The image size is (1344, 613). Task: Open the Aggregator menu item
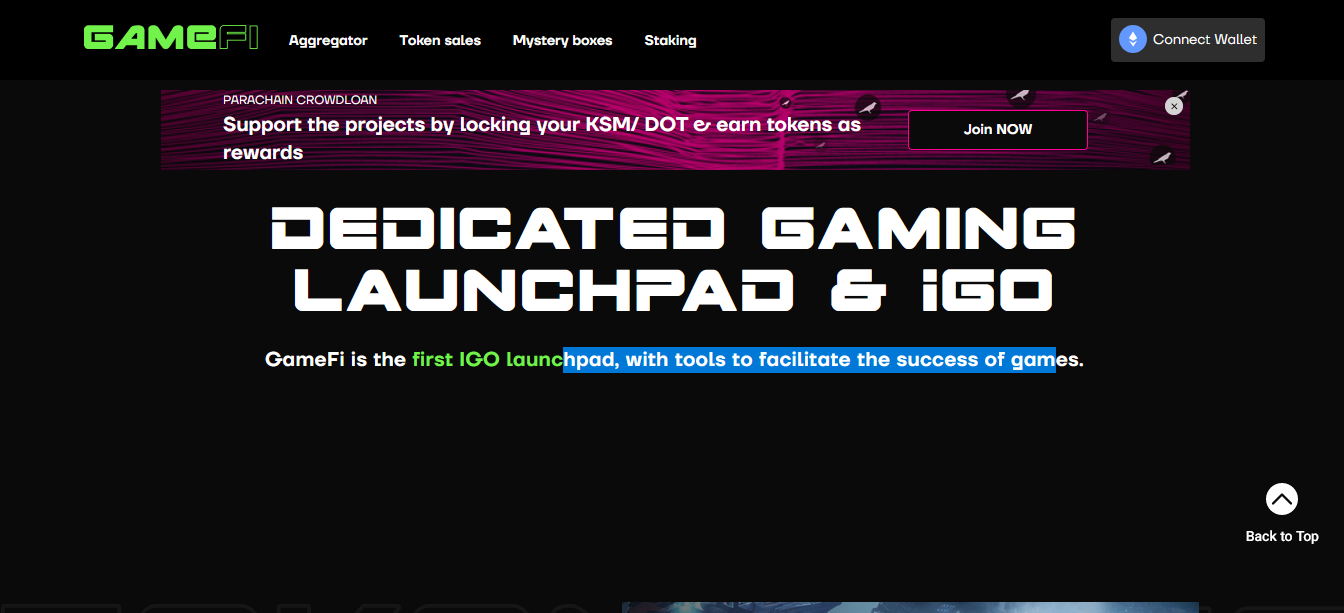pyautogui.click(x=328, y=41)
